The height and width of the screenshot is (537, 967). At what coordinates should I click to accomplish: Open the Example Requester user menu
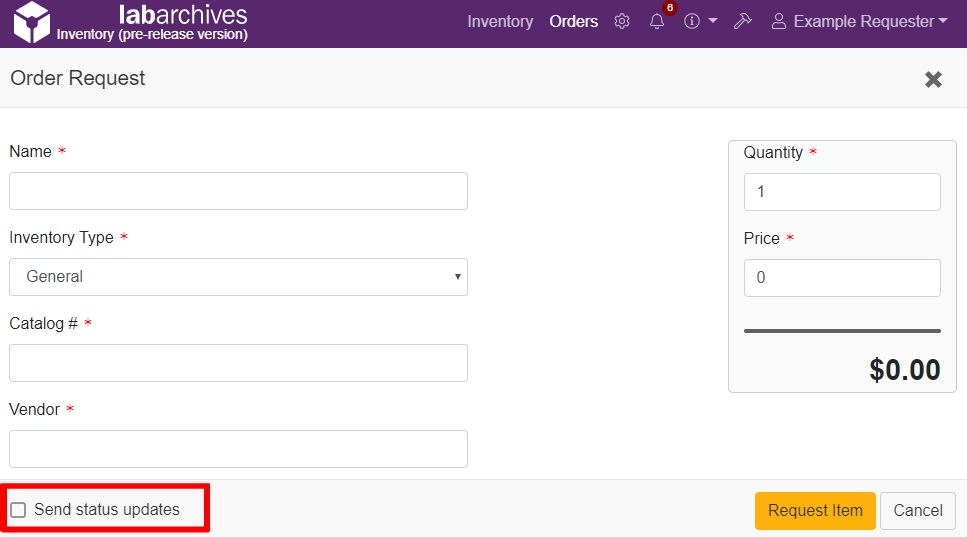(x=860, y=21)
